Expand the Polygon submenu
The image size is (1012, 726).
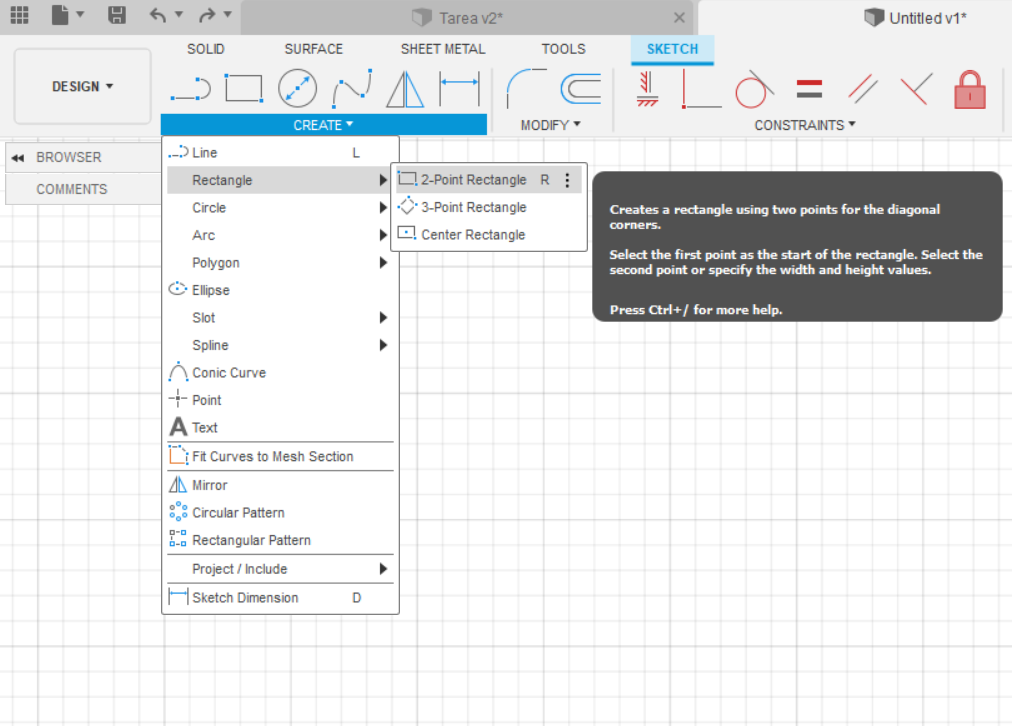click(x=280, y=263)
